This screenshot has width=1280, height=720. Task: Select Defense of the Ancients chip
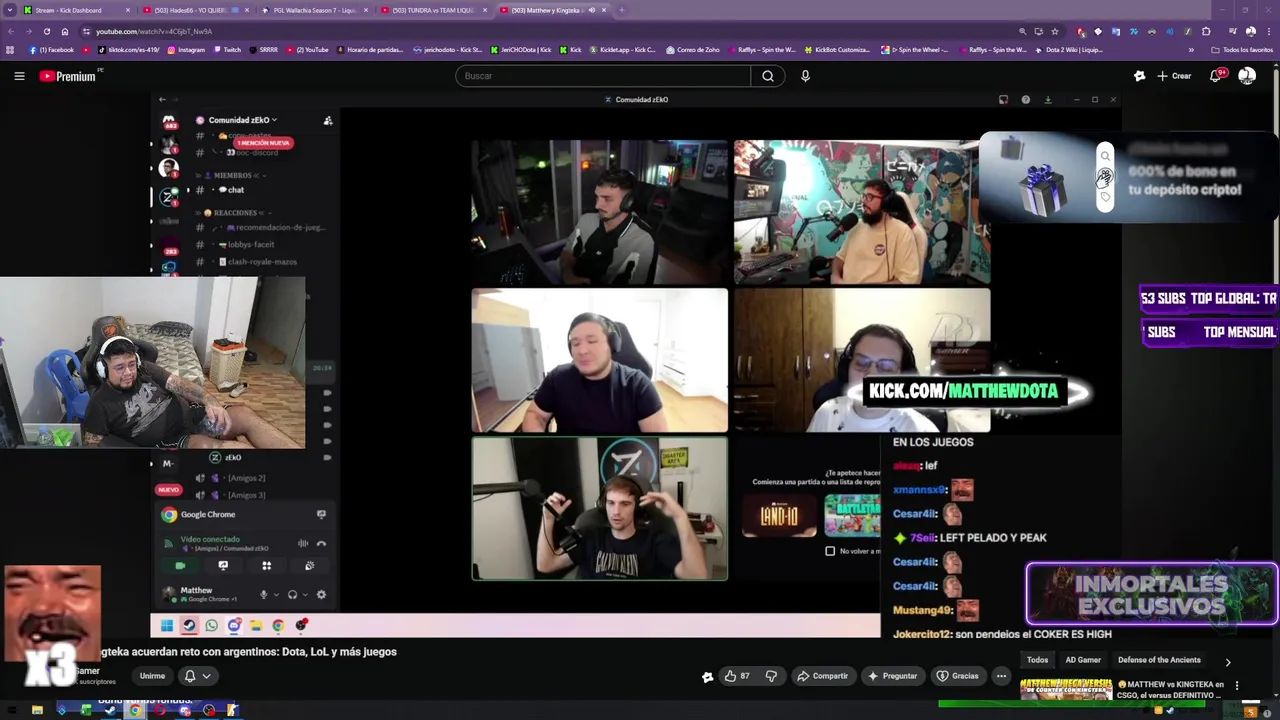(1159, 660)
